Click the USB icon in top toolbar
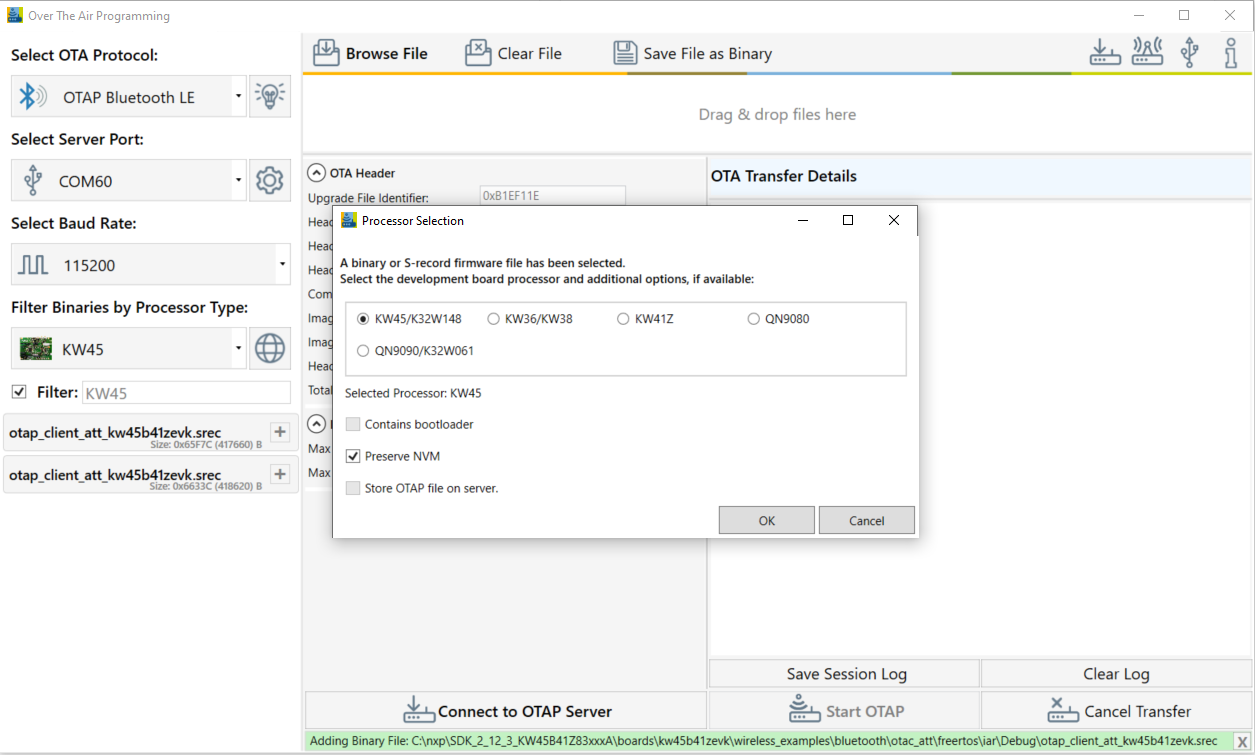Viewport: 1255px width, 755px height. [1189, 53]
